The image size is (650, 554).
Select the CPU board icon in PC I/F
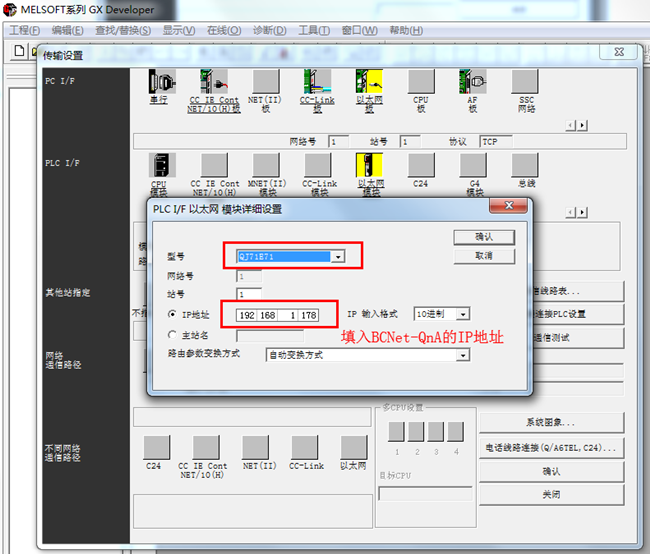[x=421, y=81]
